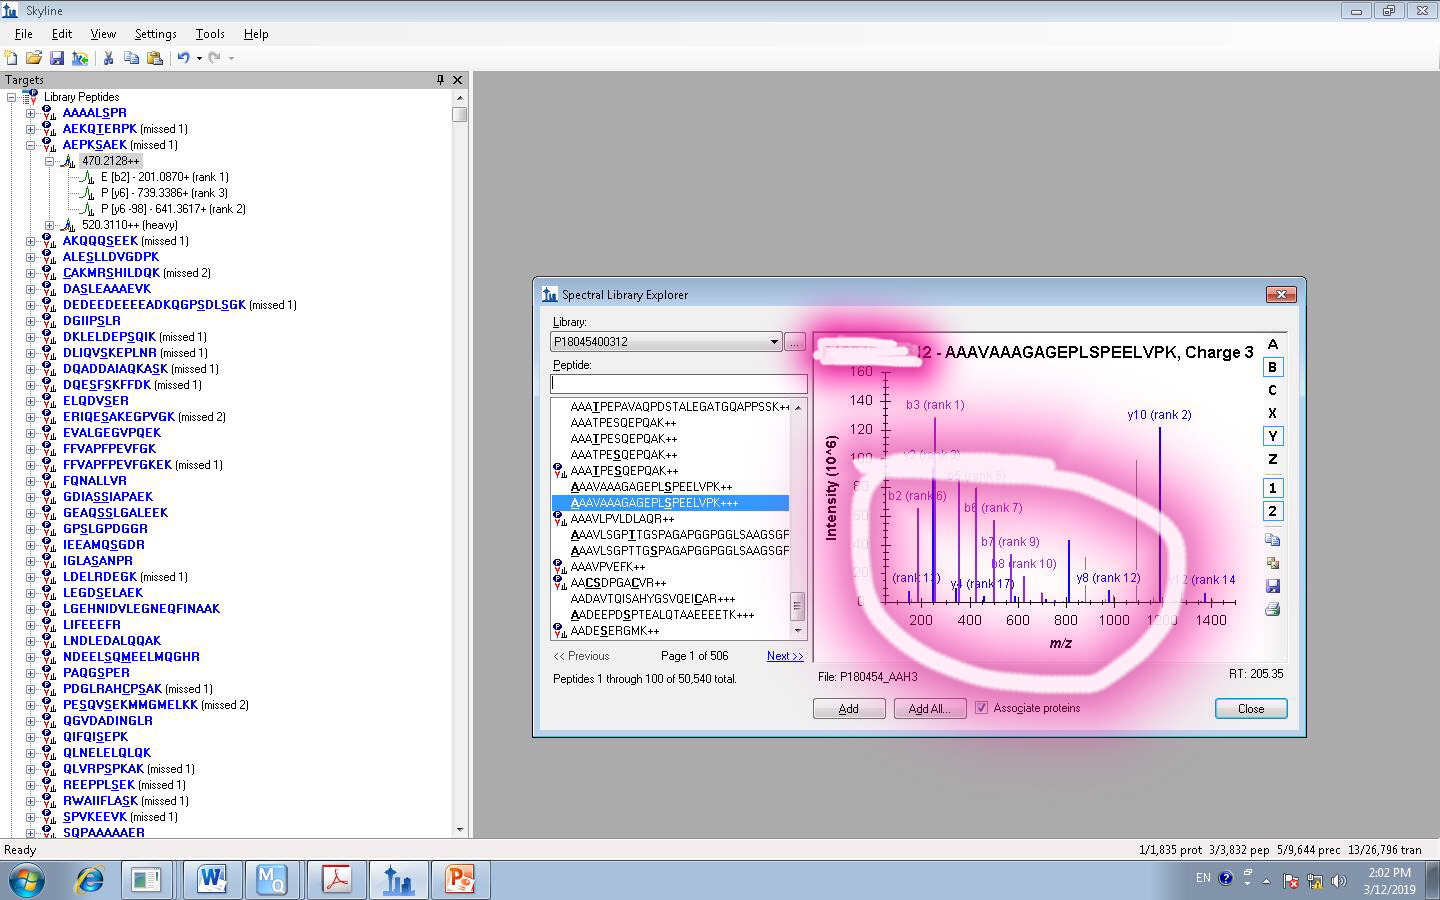This screenshot has height=900, width=1440.
Task: Click the Cut scissors toolbar icon
Action: point(108,58)
